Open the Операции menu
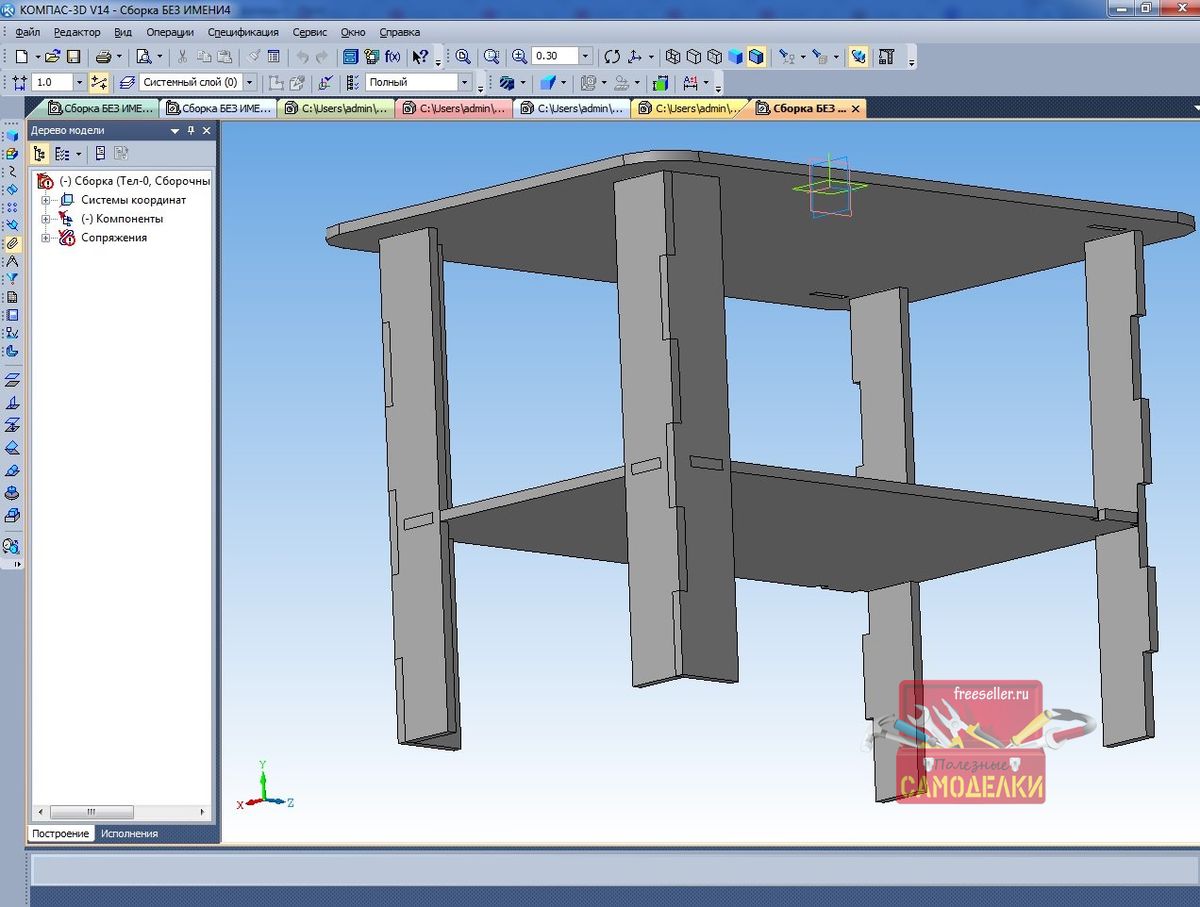Viewport: 1200px width, 907px height. (x=169, y=32)
